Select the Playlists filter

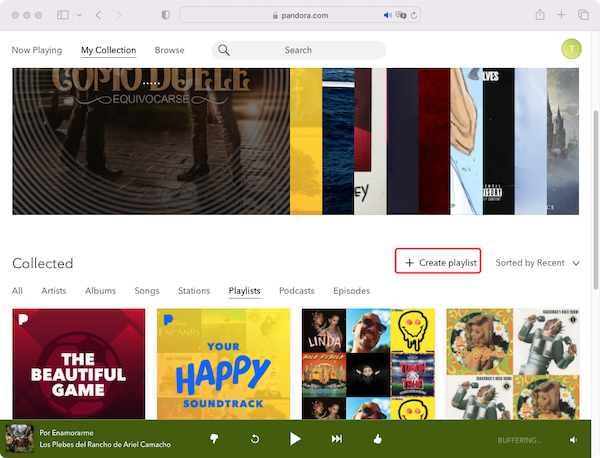click(x=245, y=291)
